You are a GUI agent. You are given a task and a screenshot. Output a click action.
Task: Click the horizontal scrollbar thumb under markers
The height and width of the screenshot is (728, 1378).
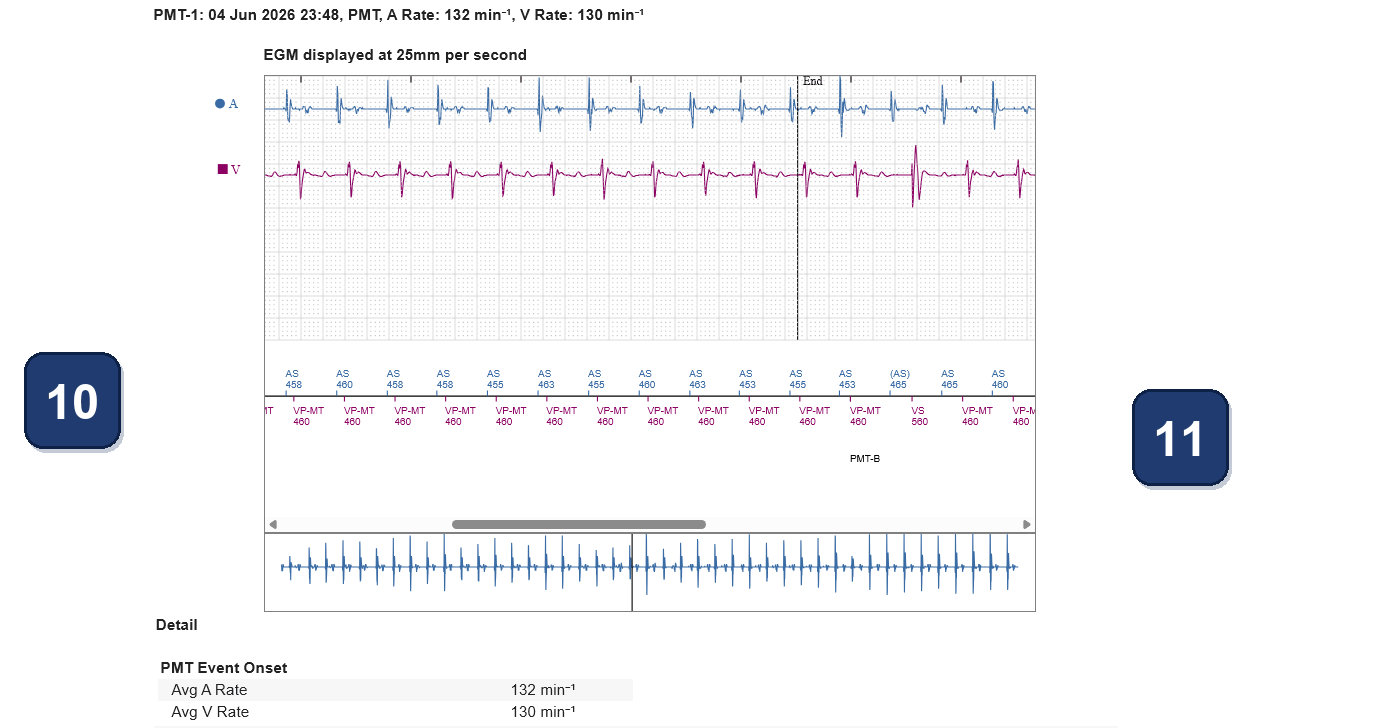(579, 524)
